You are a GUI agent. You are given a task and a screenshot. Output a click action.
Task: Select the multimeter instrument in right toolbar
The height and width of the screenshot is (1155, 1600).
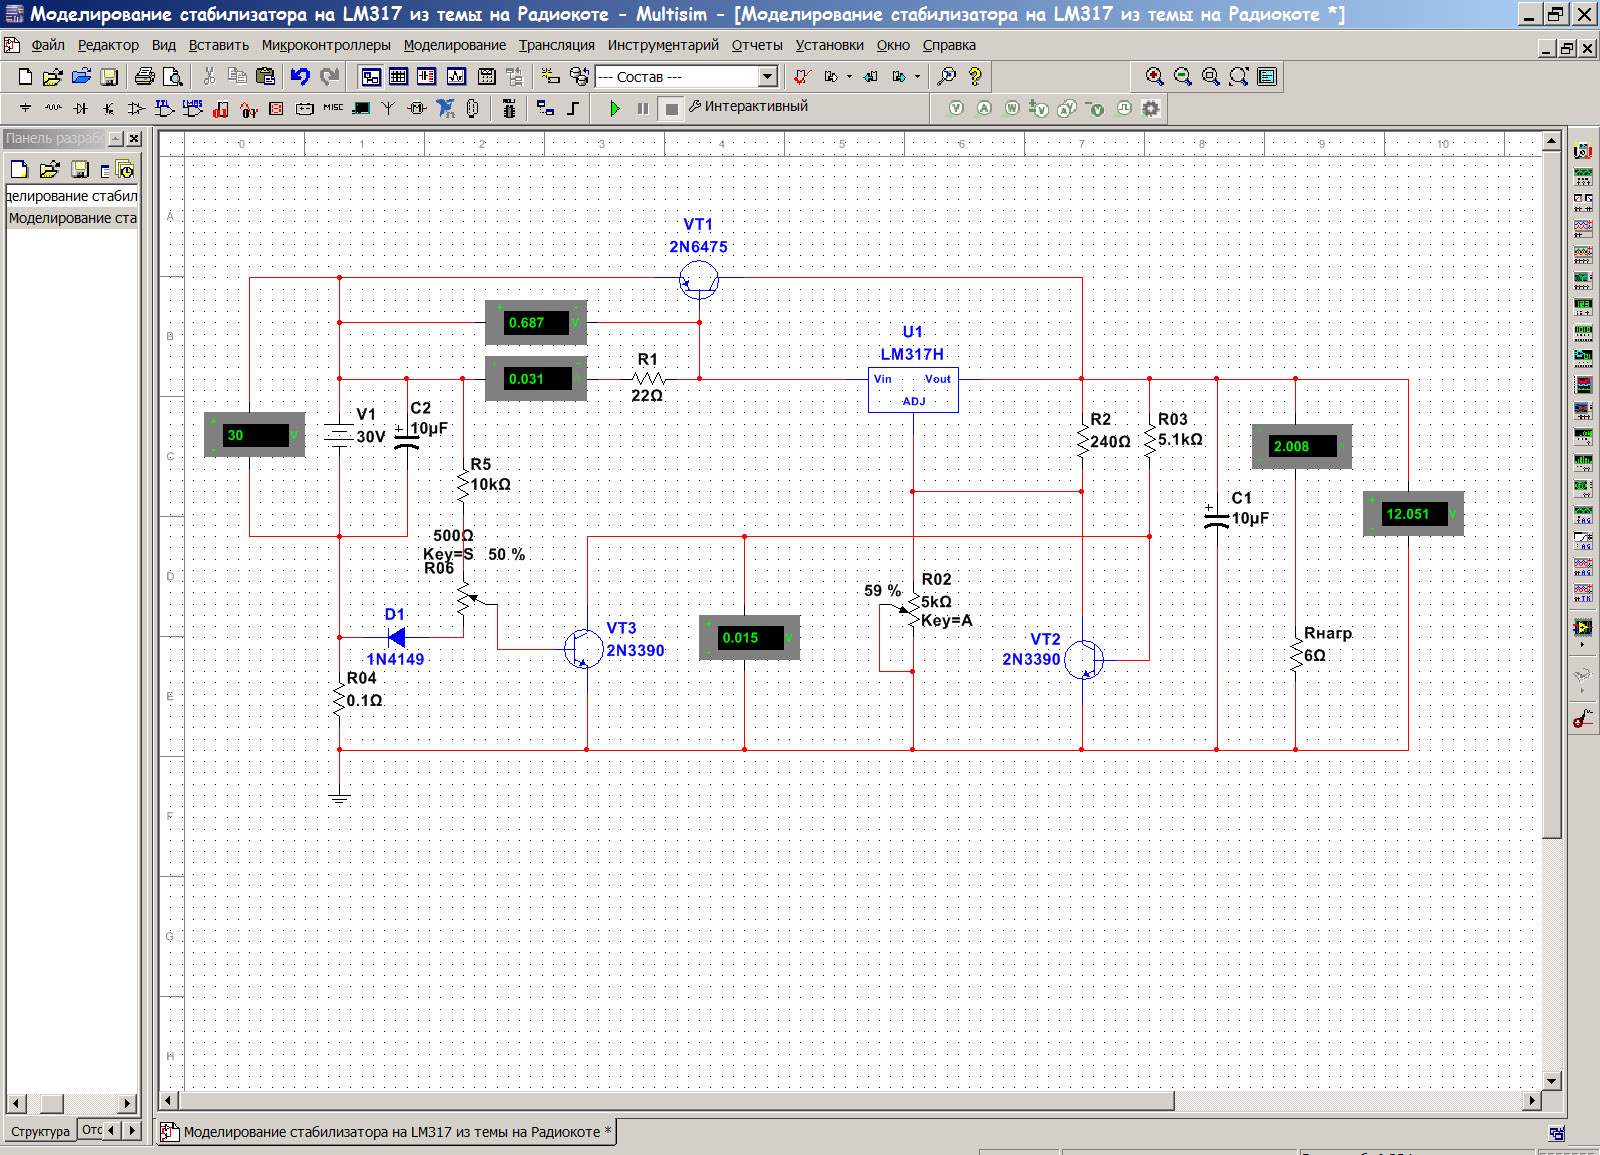point(1583,152)
